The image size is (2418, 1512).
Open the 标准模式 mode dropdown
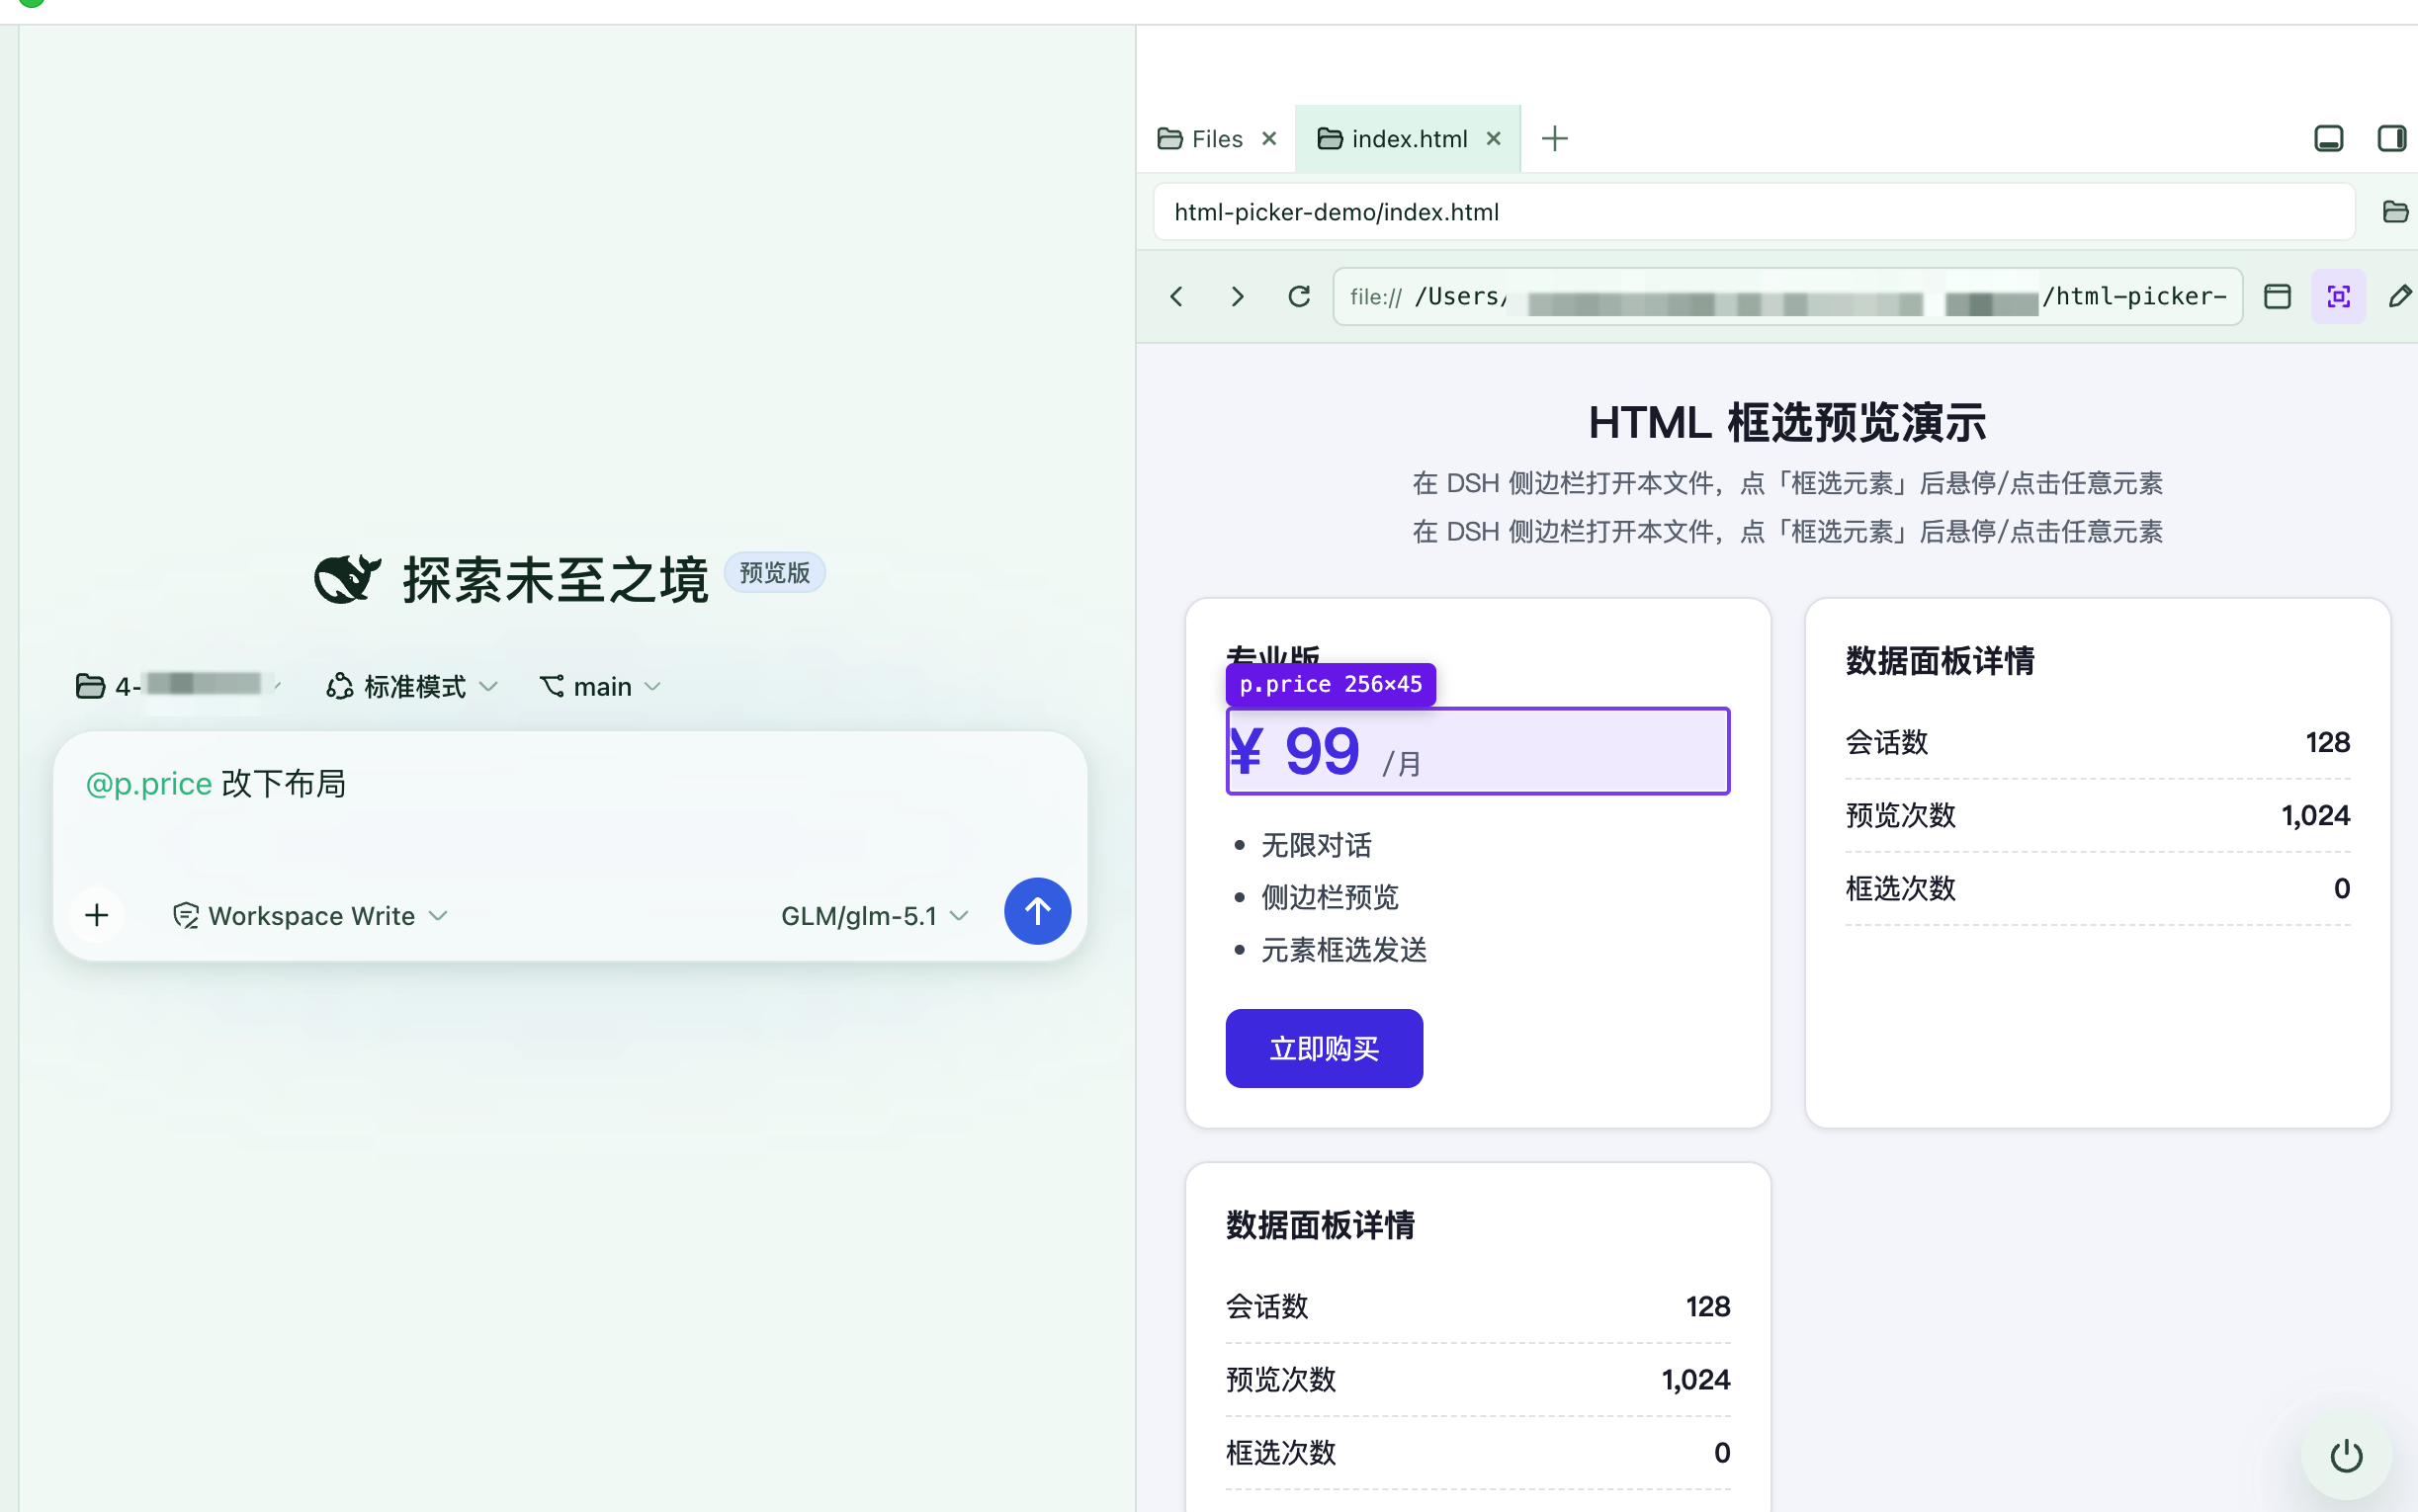pyautogui.click(x=412, y=687)
